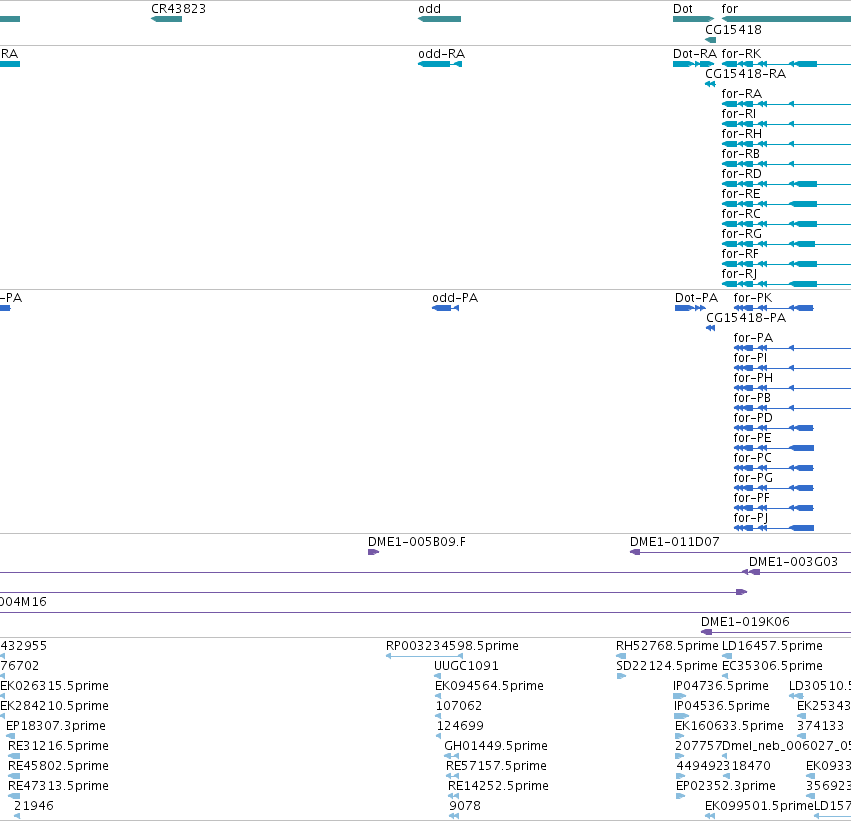
Task: Click the Dot-RA transcript label
Action: click(695, 54)
